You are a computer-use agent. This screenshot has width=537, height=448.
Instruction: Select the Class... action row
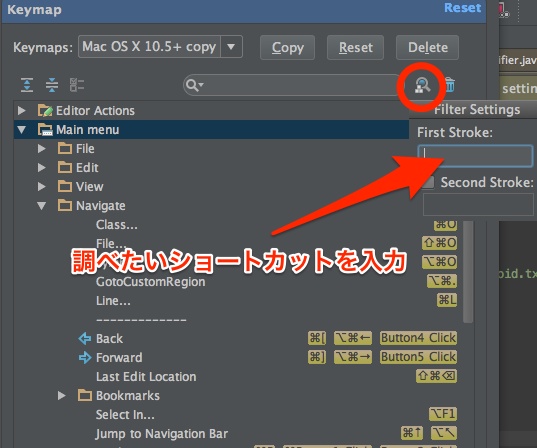point(116,225)
